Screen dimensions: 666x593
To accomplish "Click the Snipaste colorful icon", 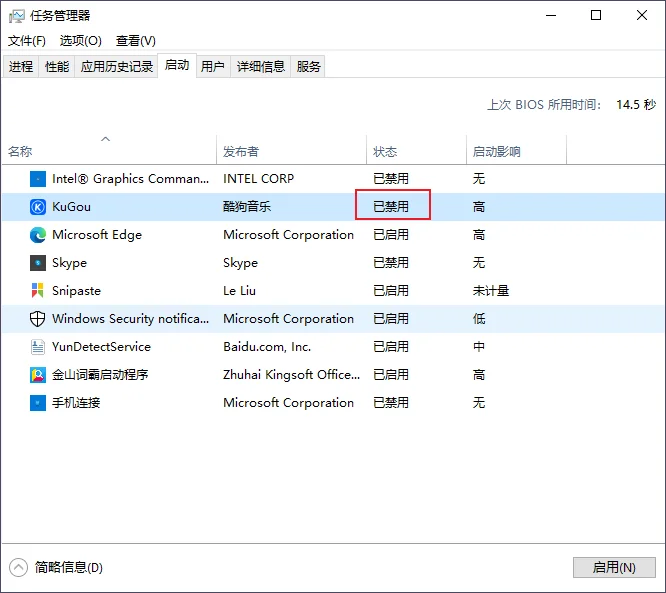I will pos(38,291).
